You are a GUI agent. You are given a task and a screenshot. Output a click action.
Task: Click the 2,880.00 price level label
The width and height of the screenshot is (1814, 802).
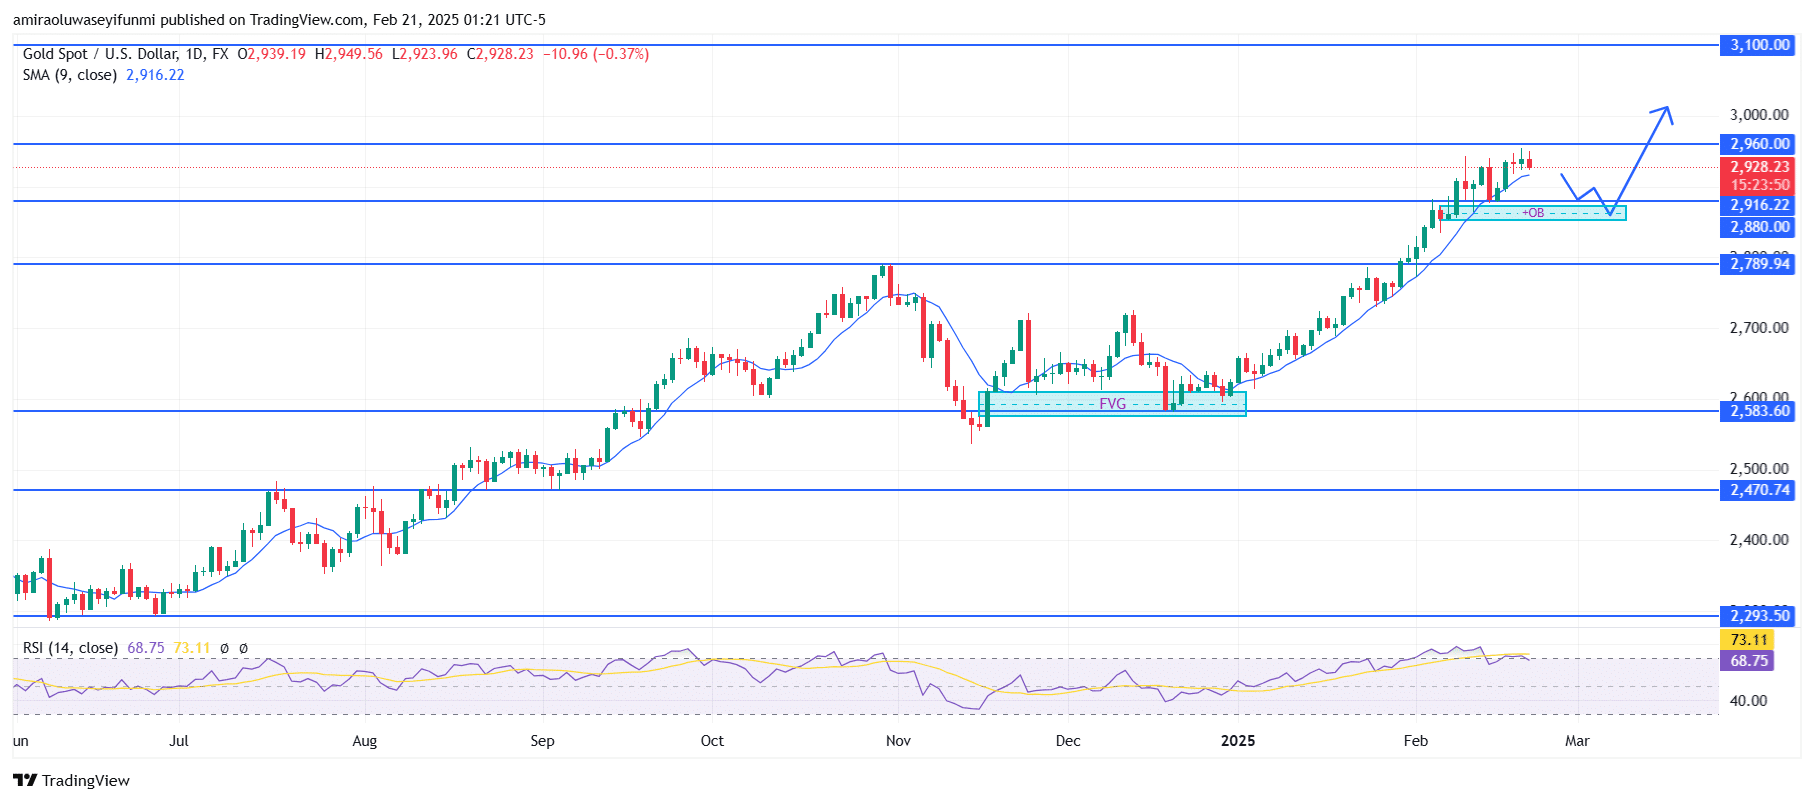1759,227
